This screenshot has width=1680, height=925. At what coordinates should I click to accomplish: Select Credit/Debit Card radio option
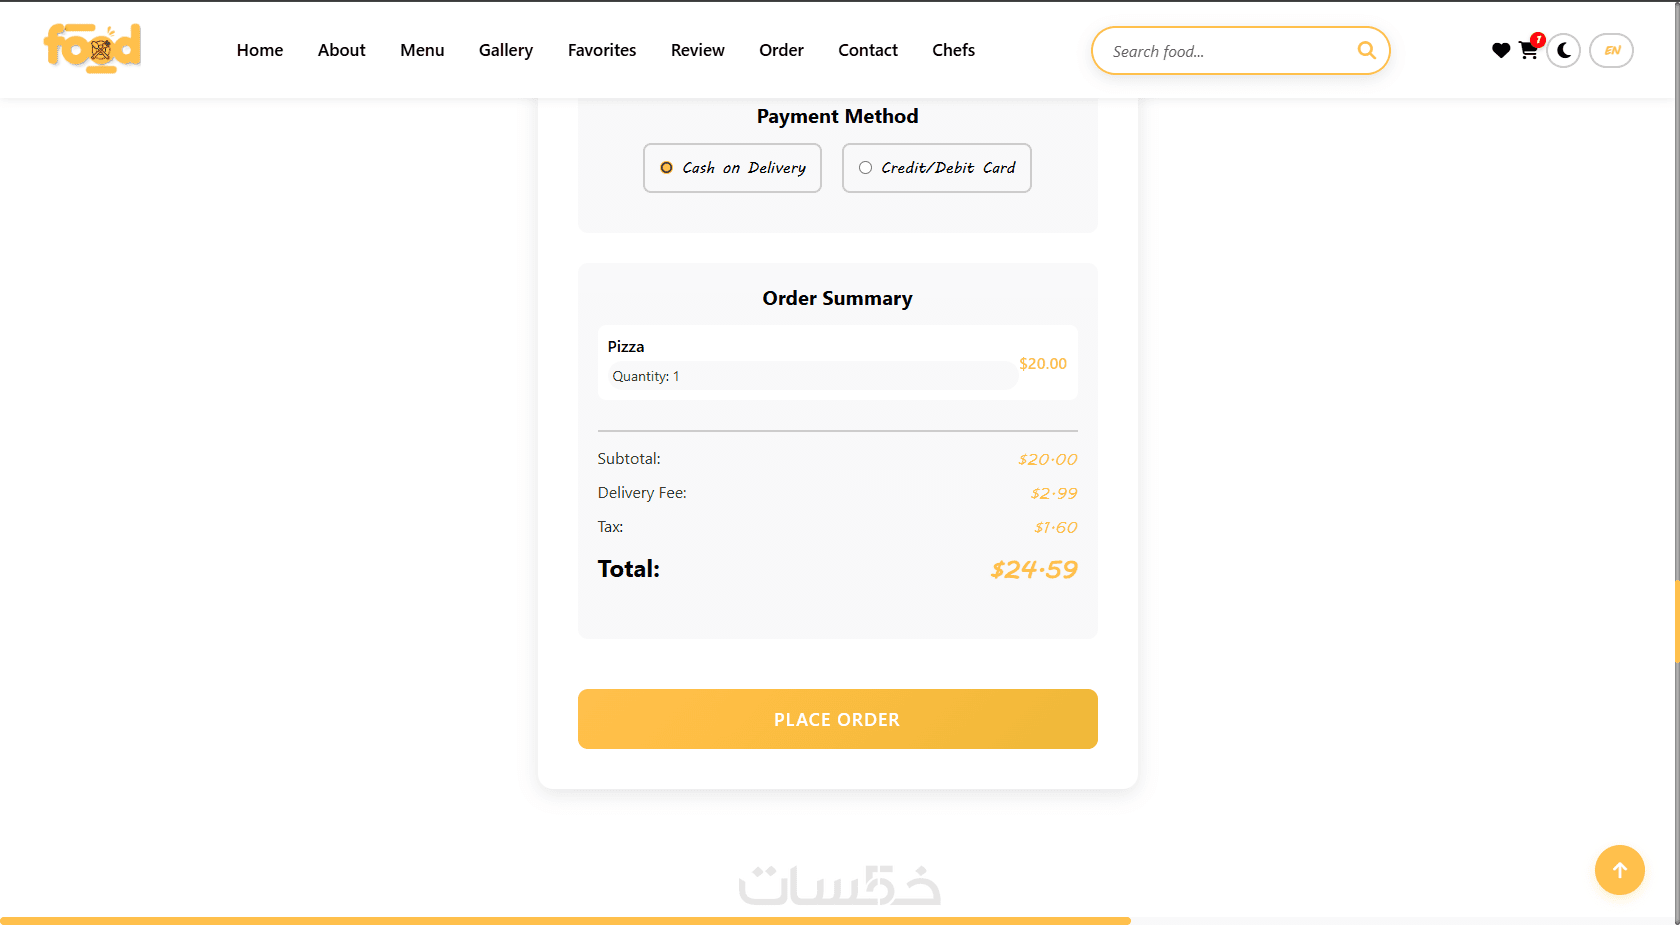(x=866, y=168)
